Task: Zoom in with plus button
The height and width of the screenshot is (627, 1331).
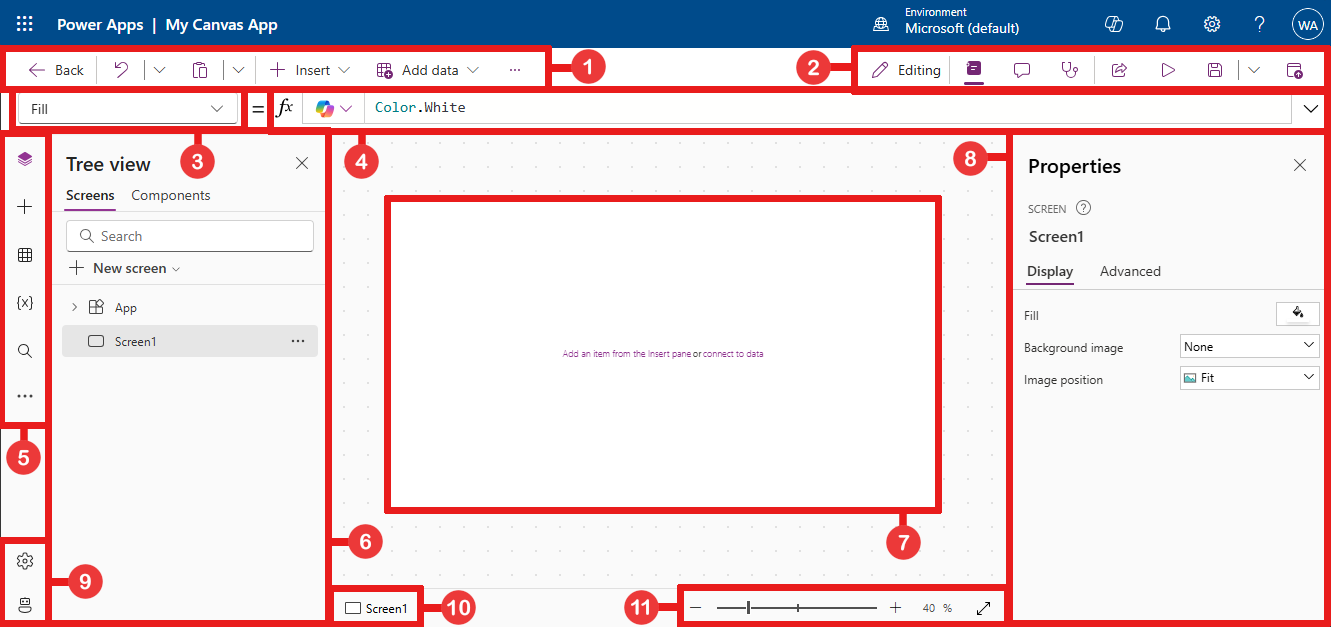Action: pos(895,607)
